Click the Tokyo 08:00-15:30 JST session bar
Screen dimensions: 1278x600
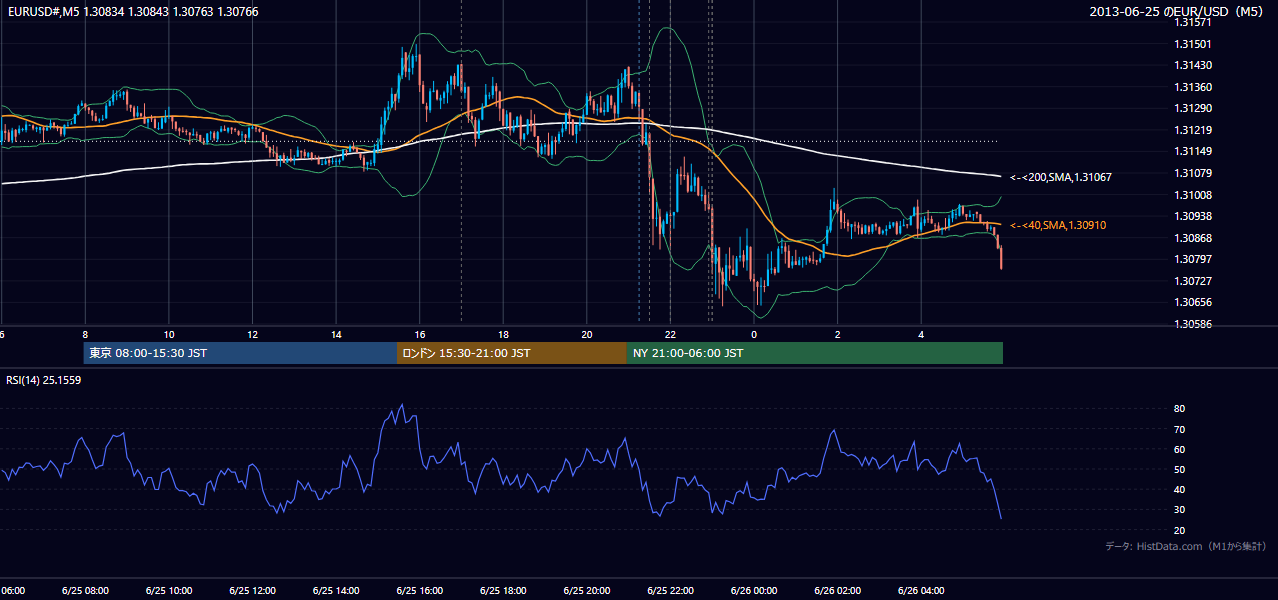[241, 353]
